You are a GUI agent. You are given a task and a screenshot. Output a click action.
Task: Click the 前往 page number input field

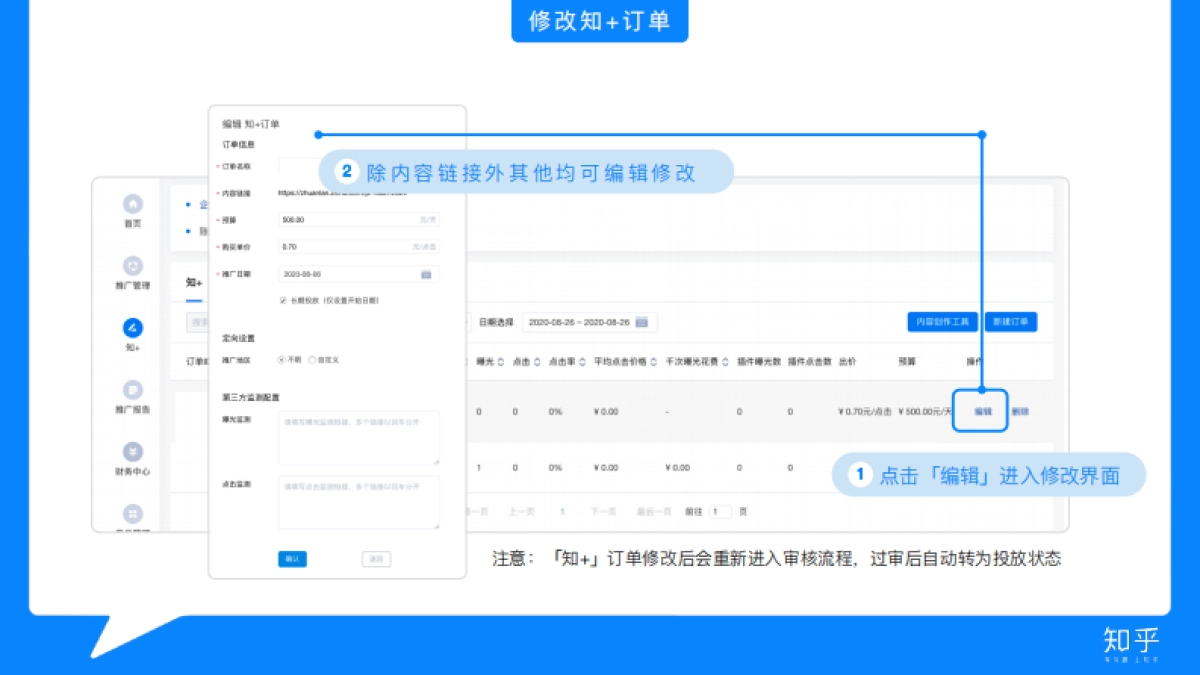coord(721,511)
